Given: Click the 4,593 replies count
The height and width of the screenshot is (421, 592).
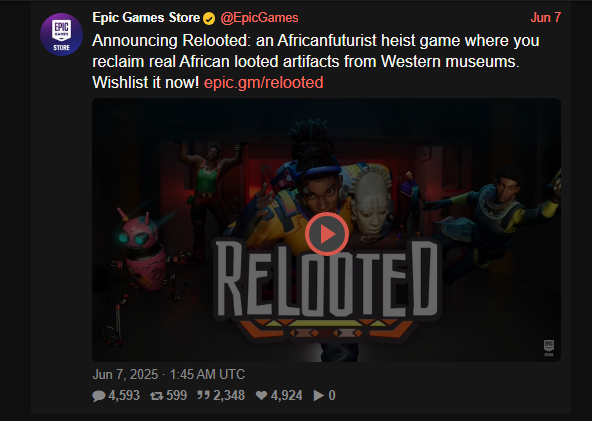Looking at the screenshot, I should (x=124, y=395).
